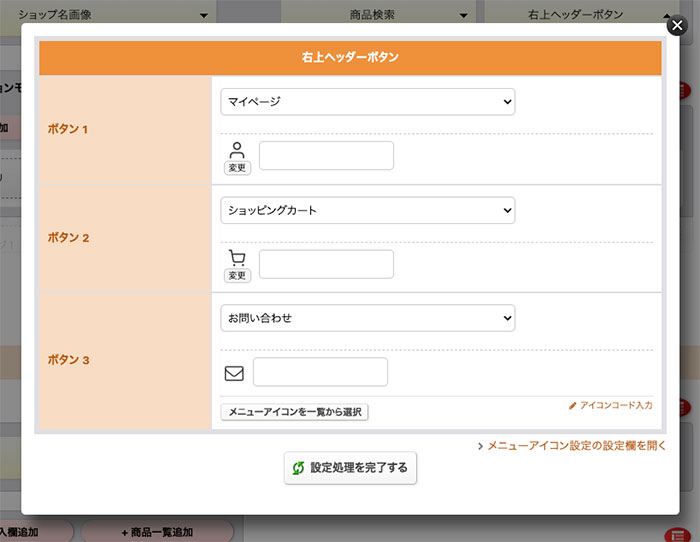Open the マイページ dropdown
The width and height of the screenshot is (700, 542).
coord(367,102)
